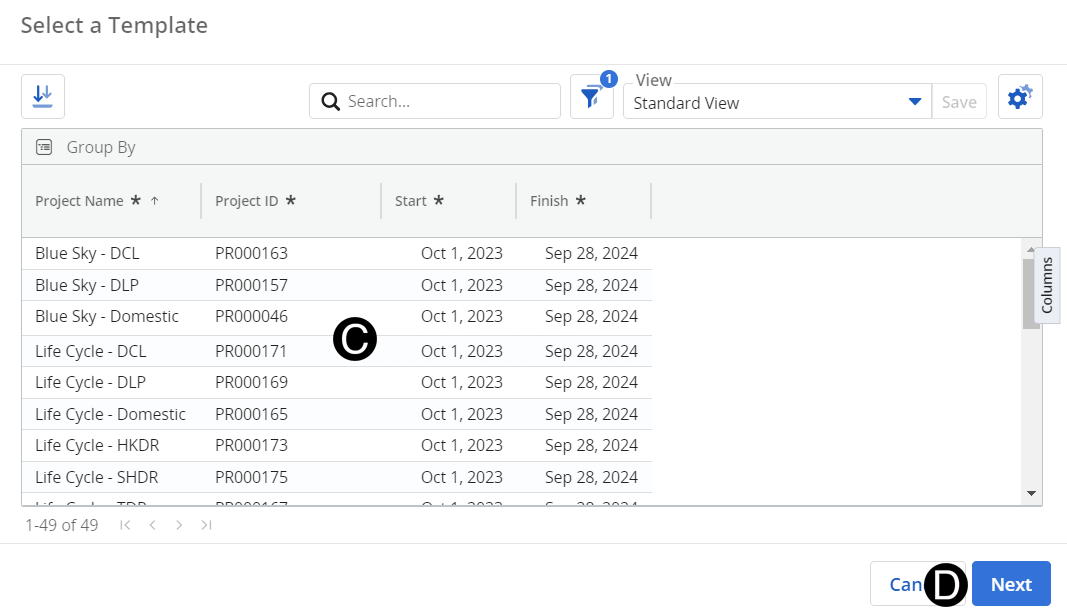Click the search magnifier icon
The image size is (1067, 614).
click(329, 101)
